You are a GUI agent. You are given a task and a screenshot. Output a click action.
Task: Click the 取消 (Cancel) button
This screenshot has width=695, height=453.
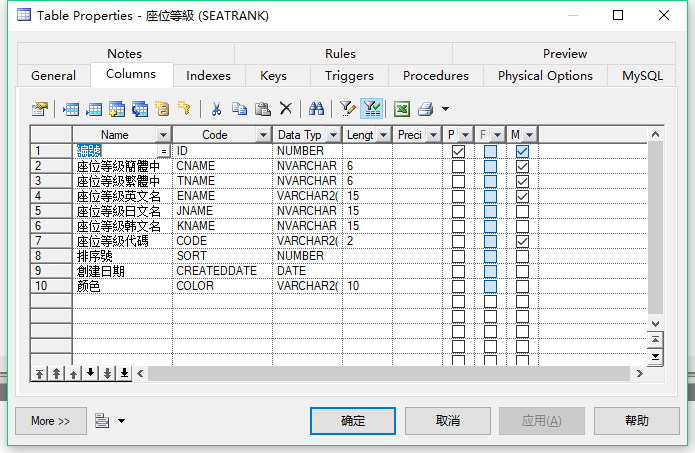(448, 421)
